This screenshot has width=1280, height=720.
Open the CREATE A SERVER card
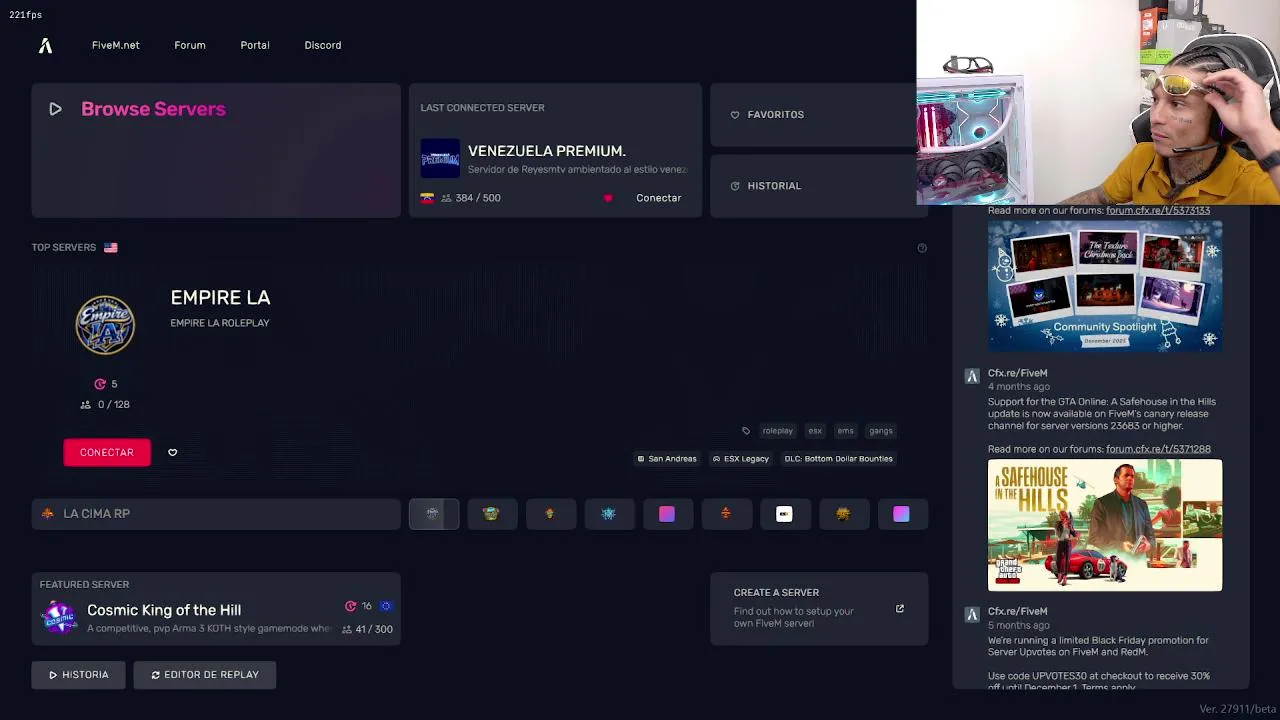819,608
